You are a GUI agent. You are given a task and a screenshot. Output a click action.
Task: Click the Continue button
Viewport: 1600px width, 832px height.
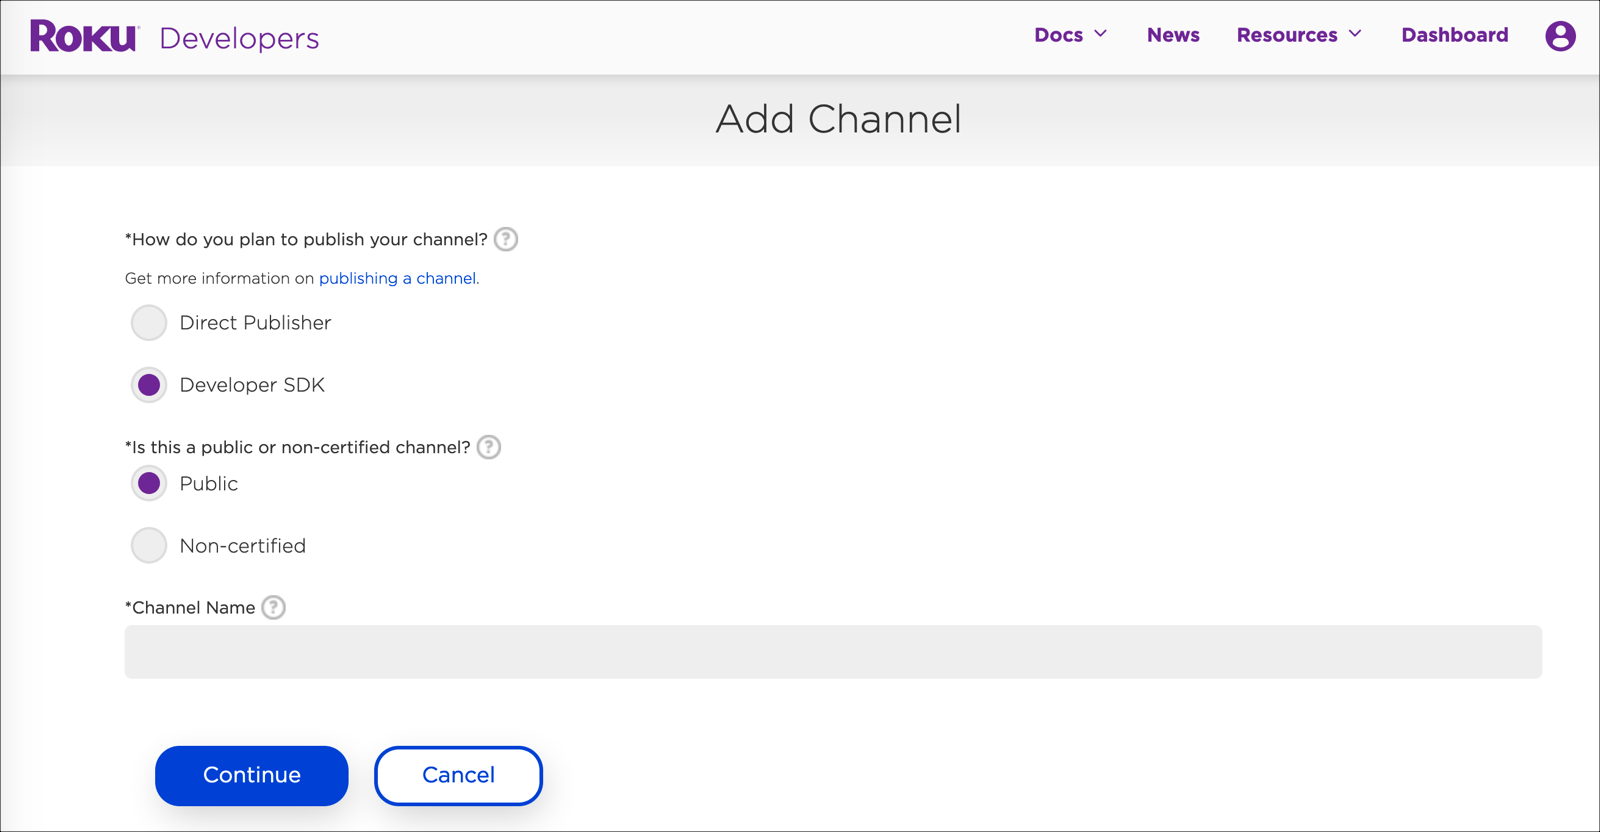click(x=252, y=775)
